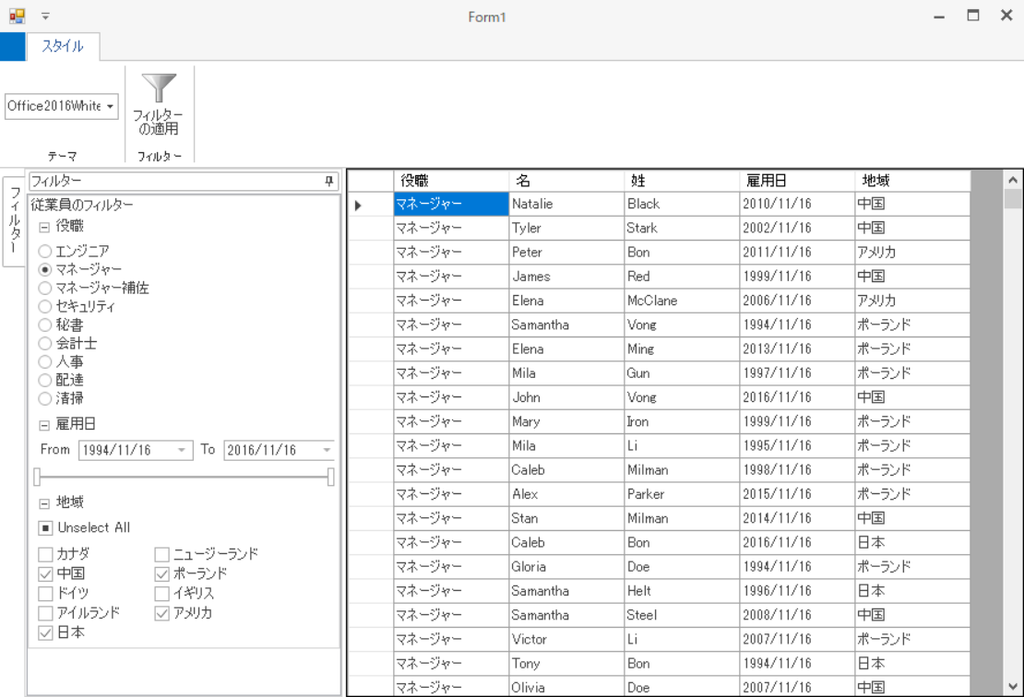Uncheck the ポーランド region checkbox
Screen dimensions: 1024x697
point(162,574)
